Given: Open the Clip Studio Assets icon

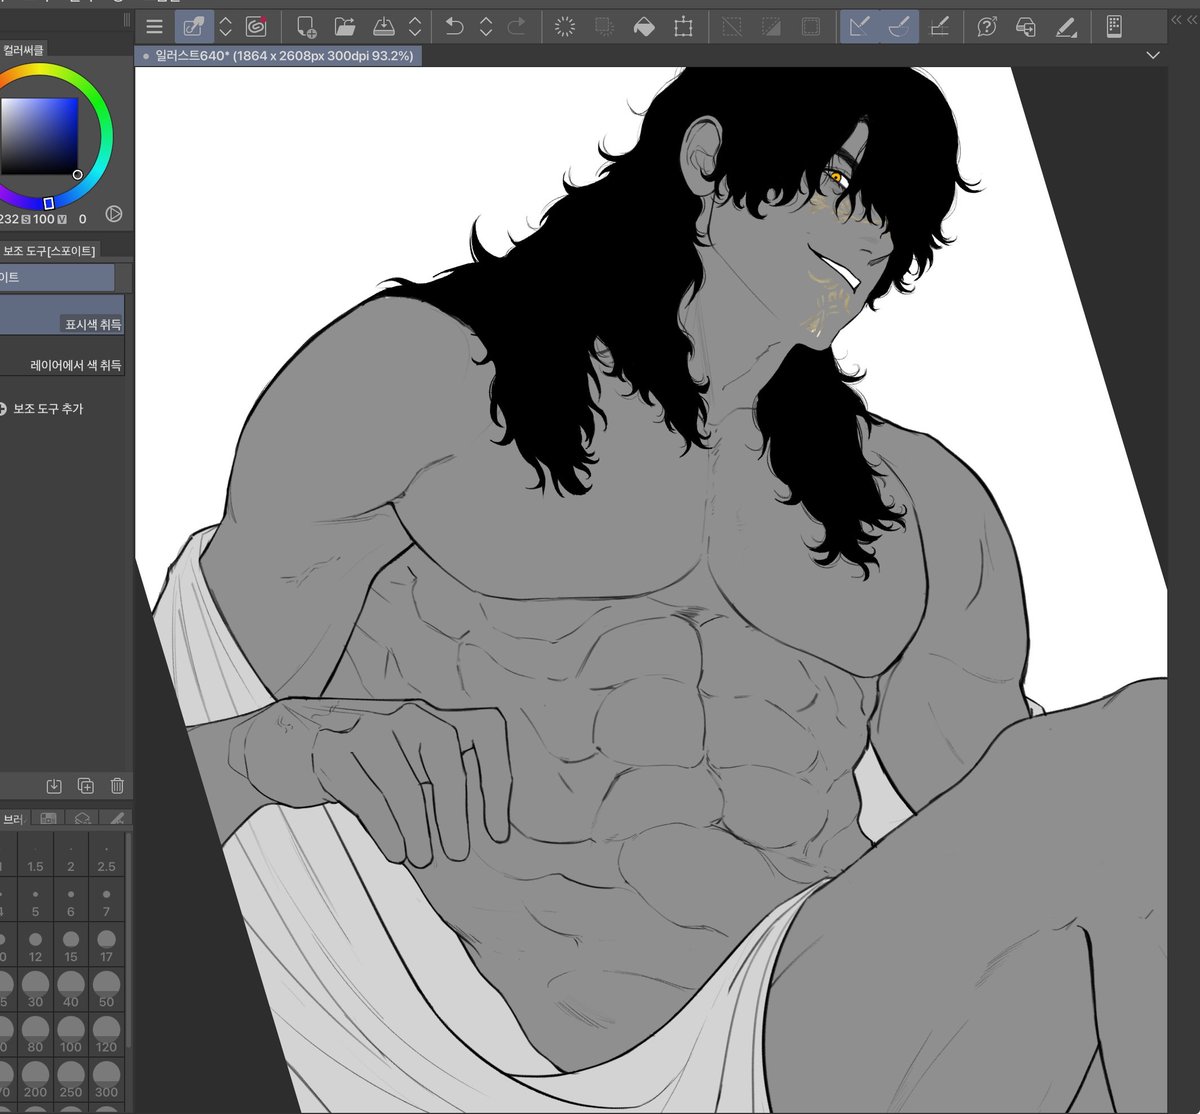Looking at the screenshot, I should (x=1026, y=27).
